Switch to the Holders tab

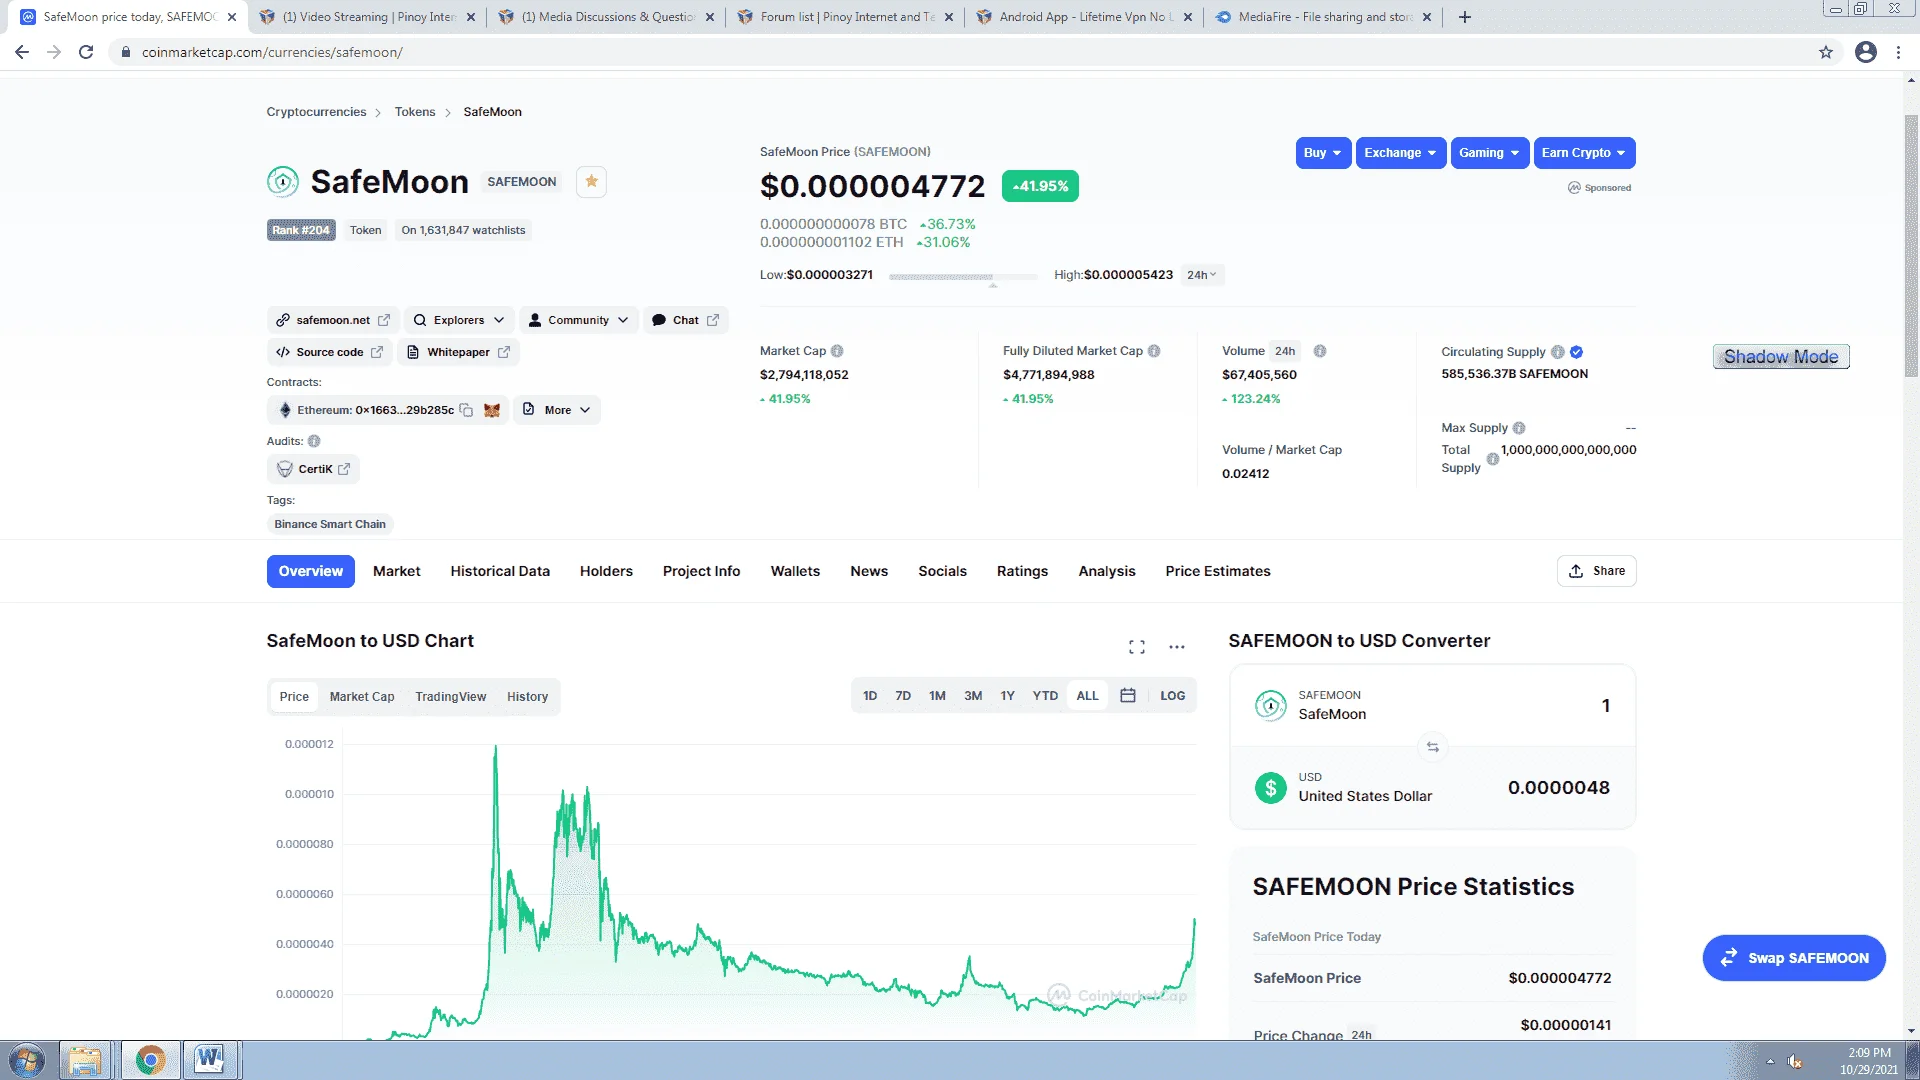pos(606,571)
